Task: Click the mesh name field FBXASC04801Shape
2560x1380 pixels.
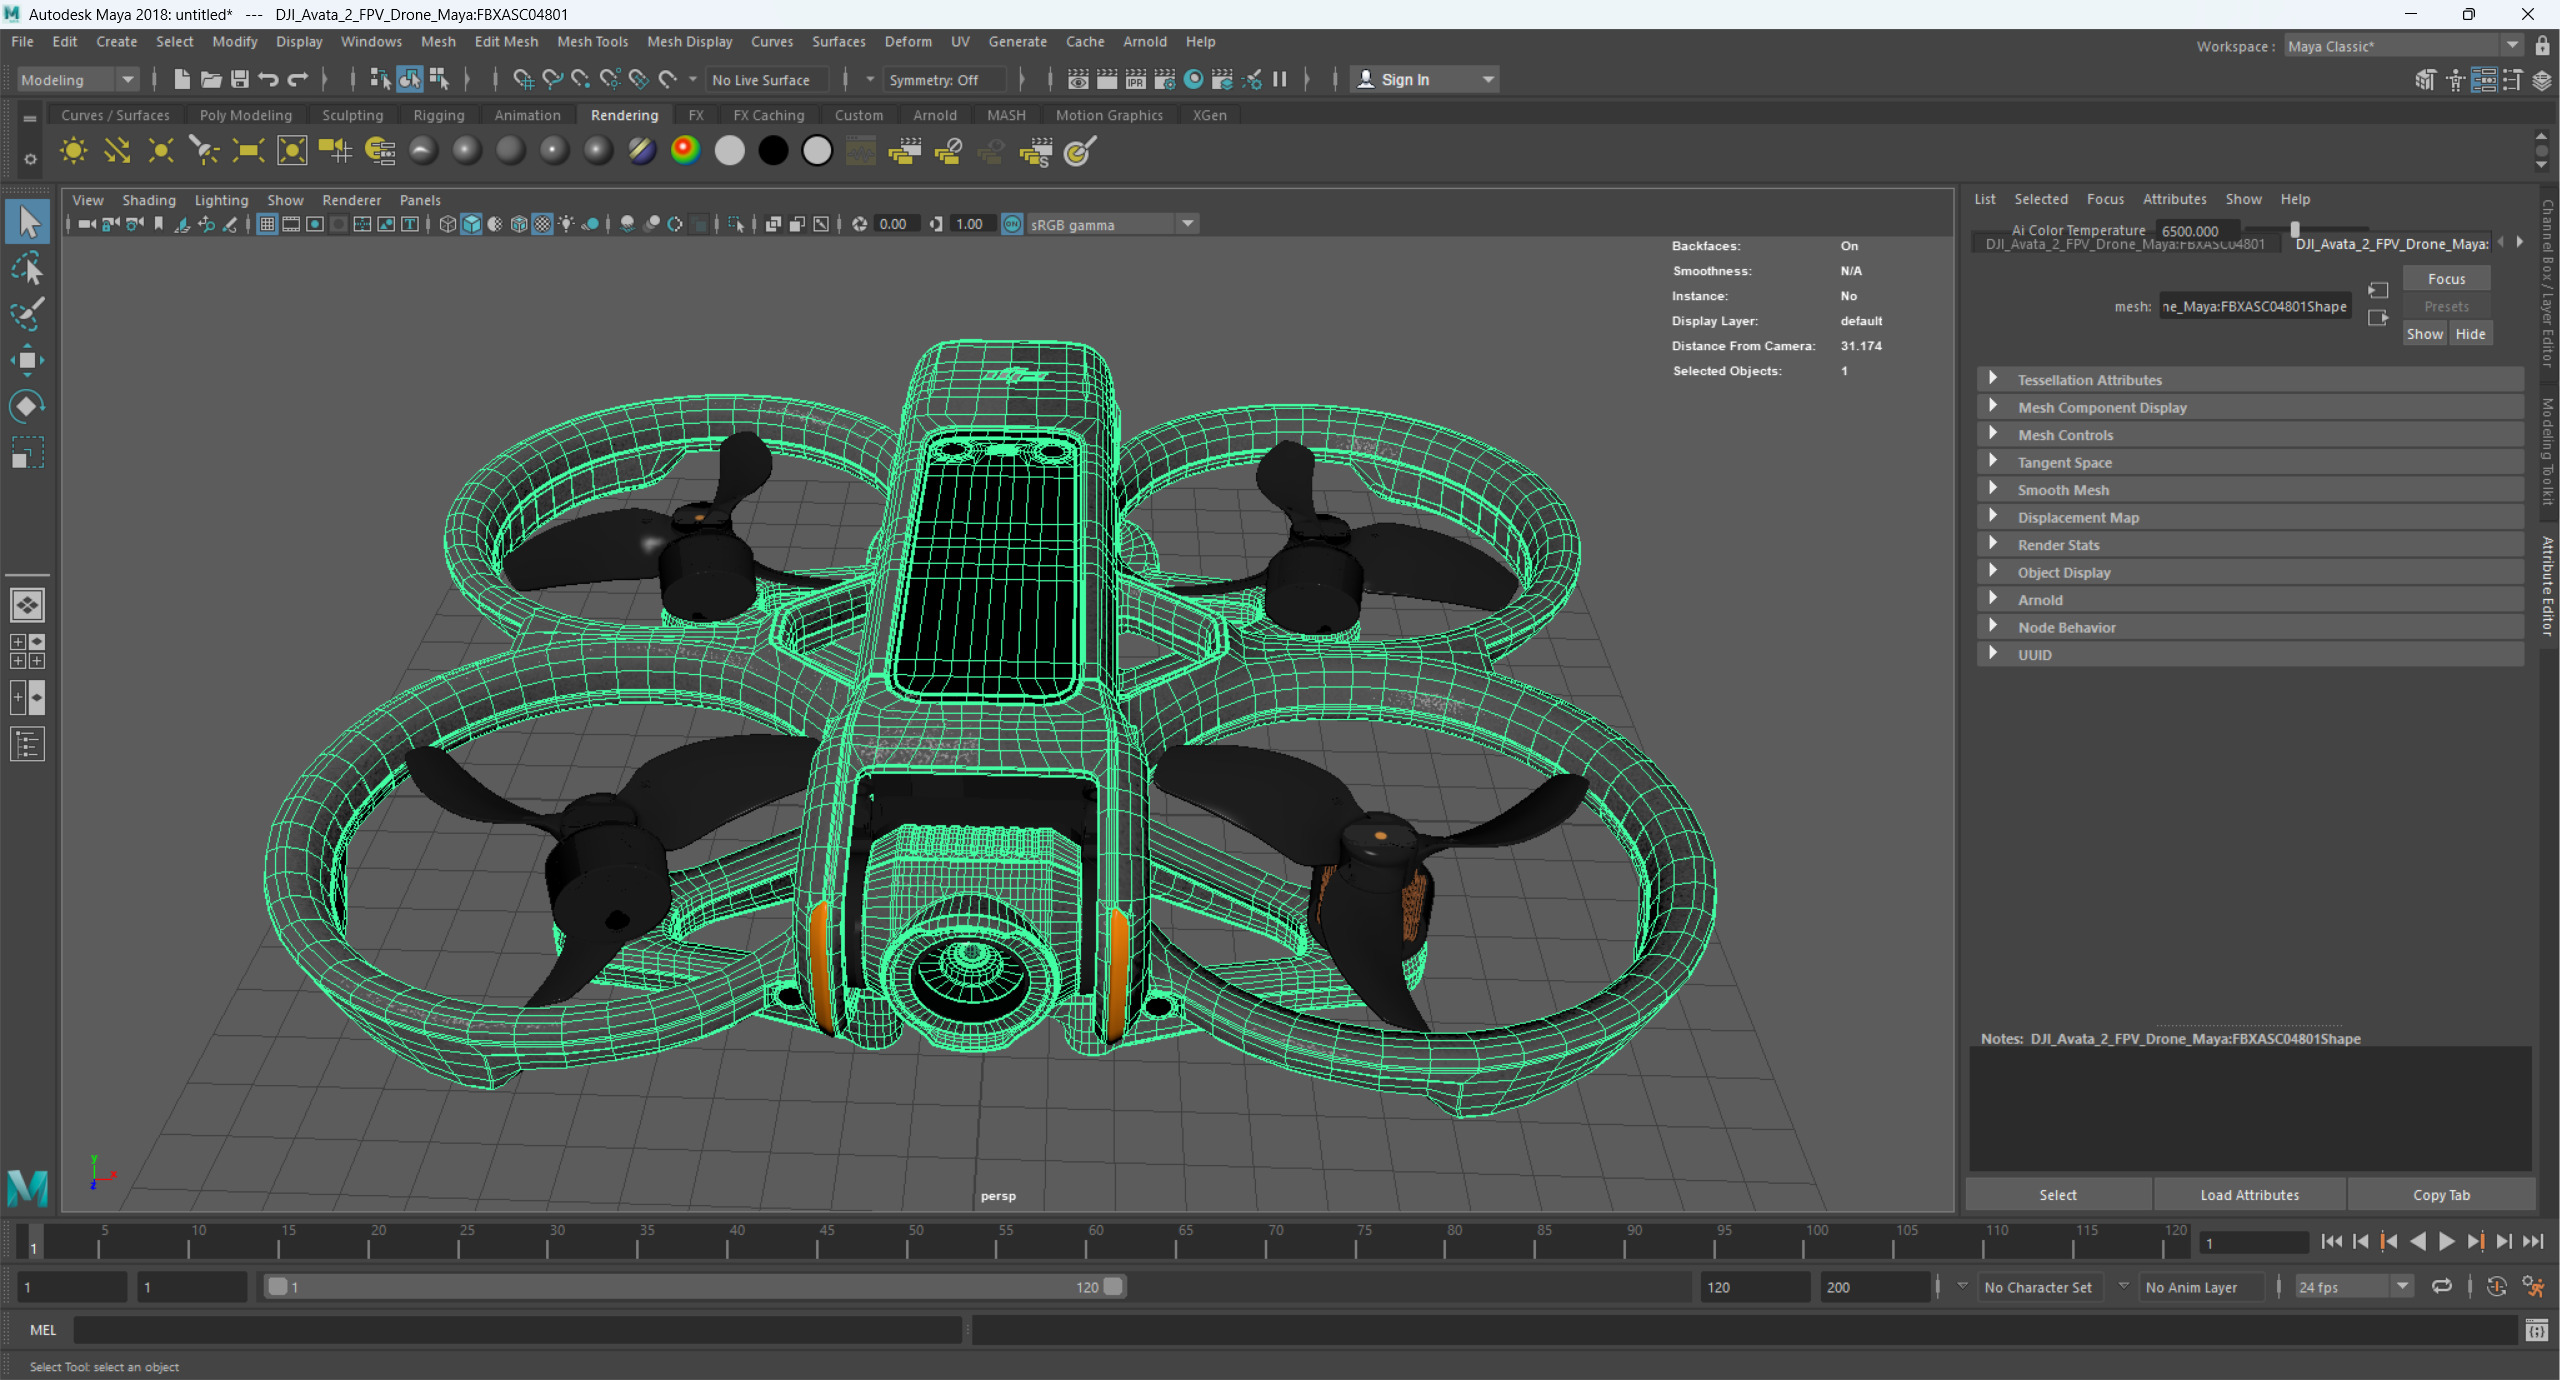Action: click(2254, 307)
